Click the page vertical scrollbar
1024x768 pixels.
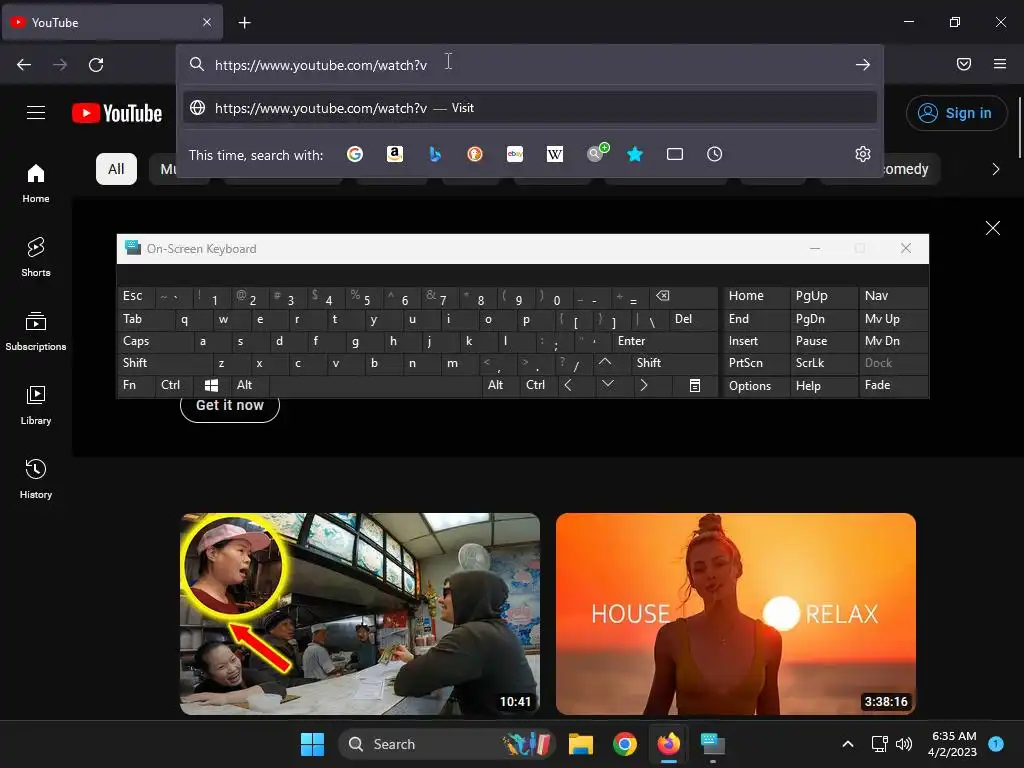click(x=1019, y=127)
